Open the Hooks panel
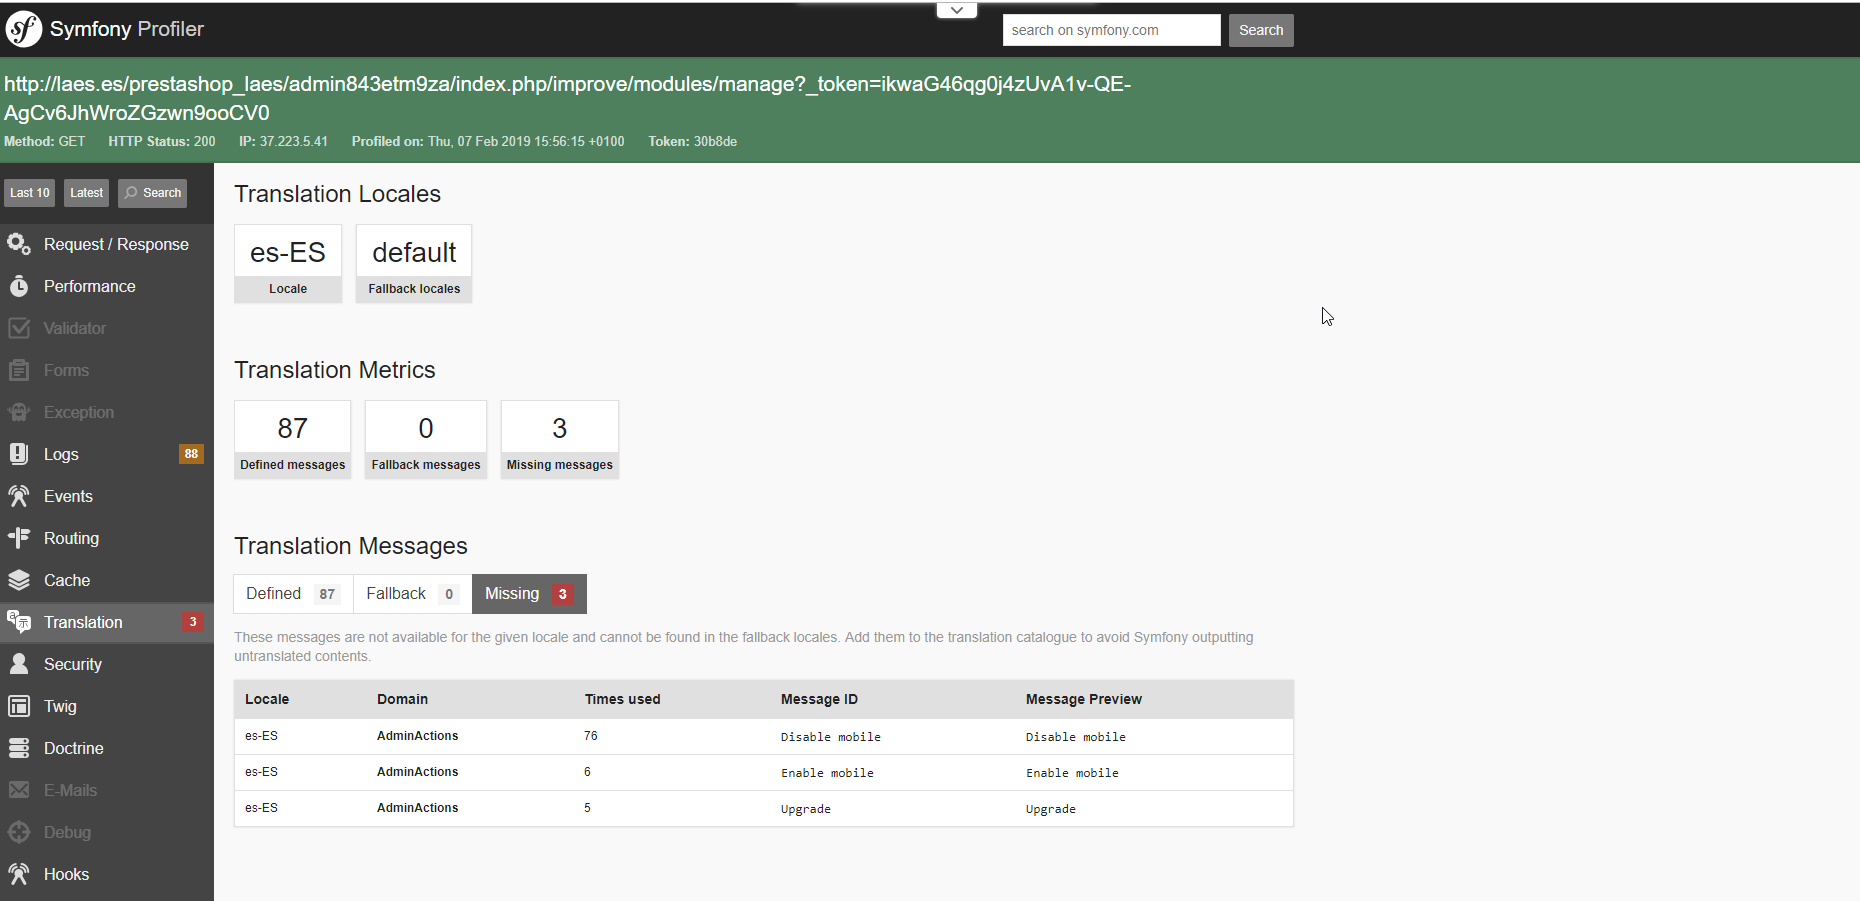The height and width of the screenshot is (901, 1860). (107, 874)
